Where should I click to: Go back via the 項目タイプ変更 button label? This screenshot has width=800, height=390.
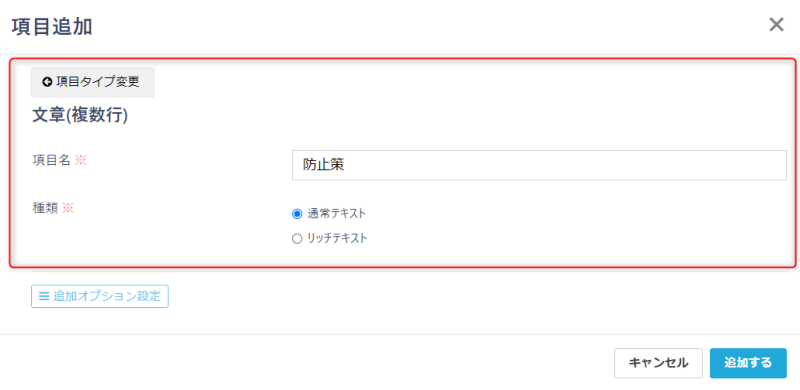click(x=98, y=82)
